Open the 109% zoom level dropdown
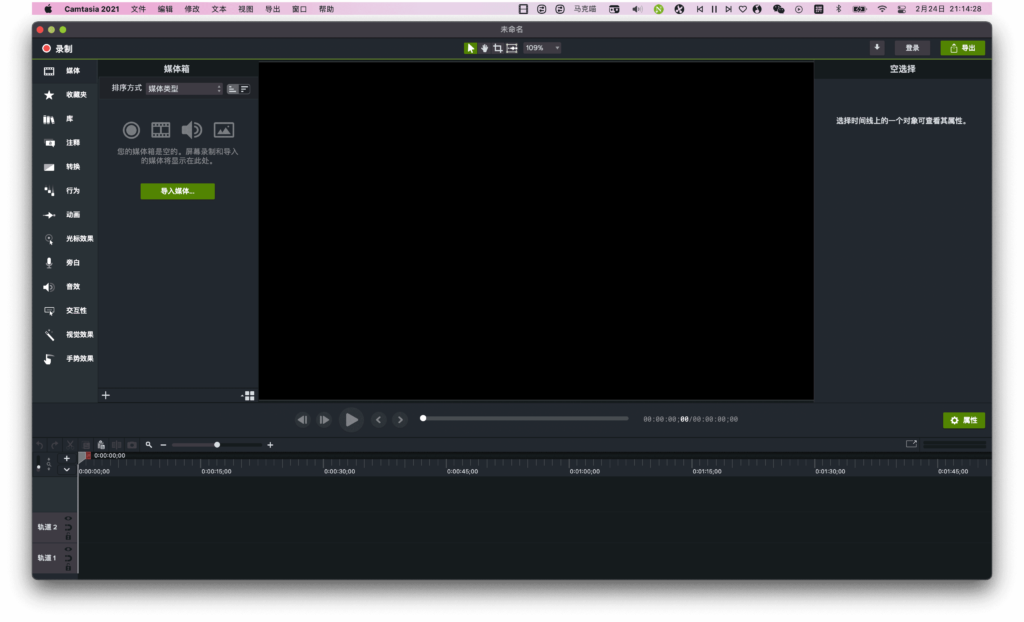This screenshot has height=622, width=1024. click(x=540, y=46)
